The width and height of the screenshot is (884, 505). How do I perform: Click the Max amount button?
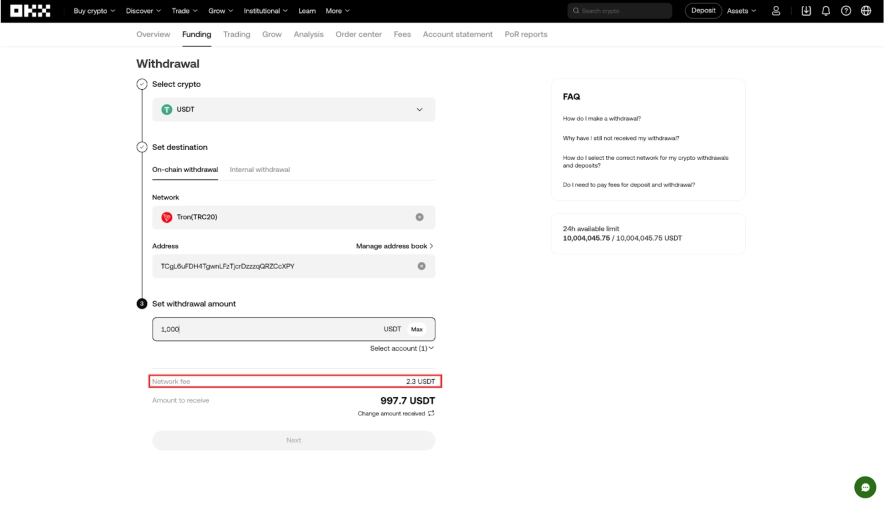(x=417, y=329)
